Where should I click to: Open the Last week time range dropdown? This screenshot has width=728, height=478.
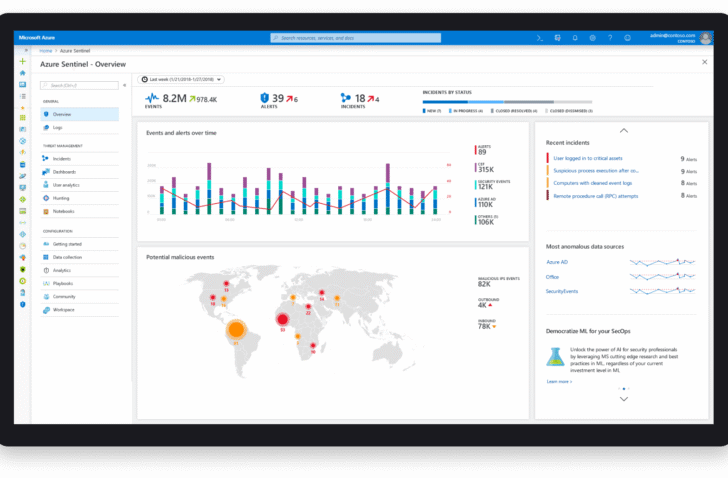[181, 80]
